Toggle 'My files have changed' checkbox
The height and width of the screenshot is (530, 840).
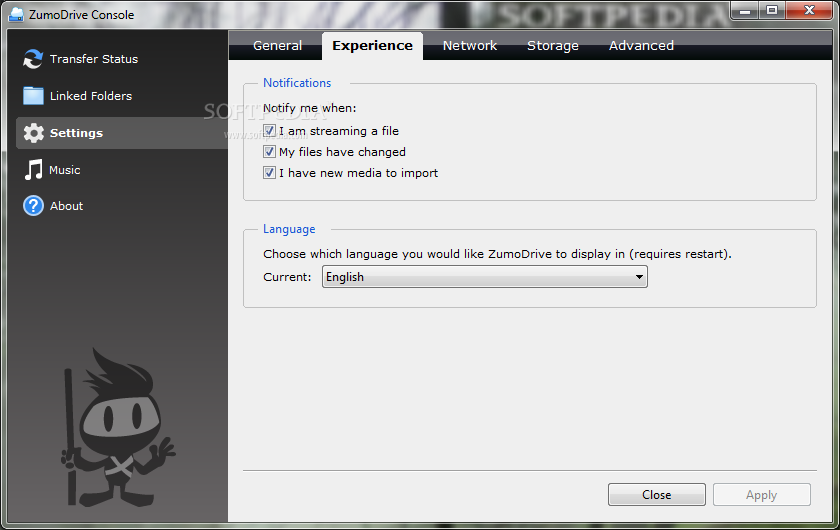[x=269, y=152]
